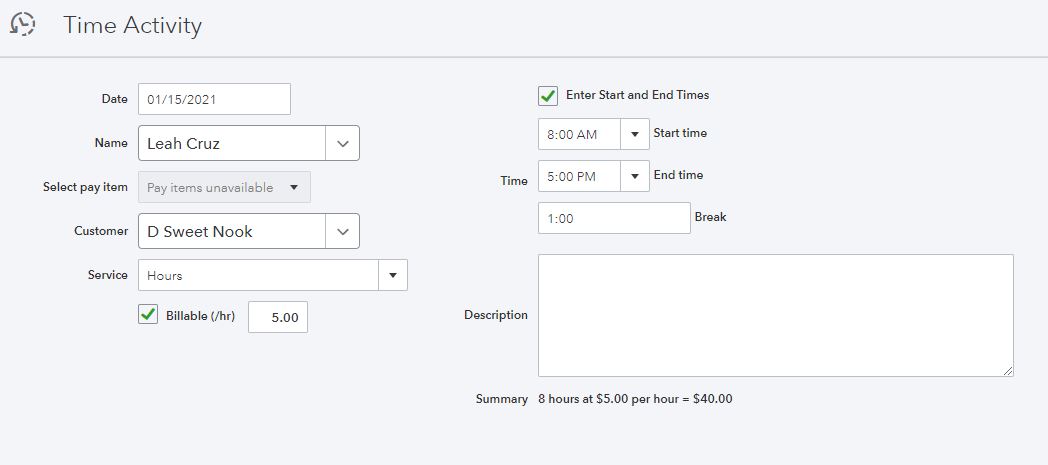This screenshot has width=1048, height=465.
Task: Open the Start time dropdown arrow
Action: click(x=634, y=134)
